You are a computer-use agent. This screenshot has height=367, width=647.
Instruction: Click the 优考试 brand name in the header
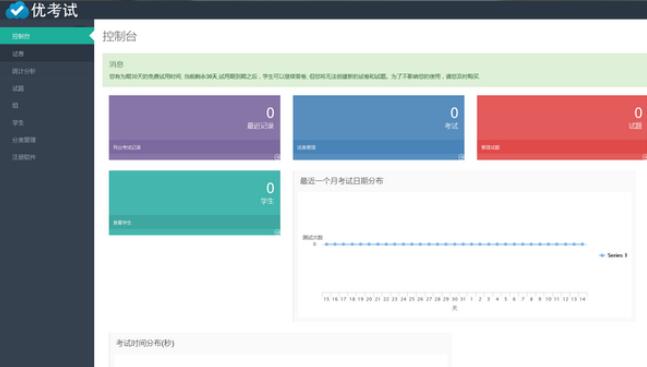coord(54,10)
